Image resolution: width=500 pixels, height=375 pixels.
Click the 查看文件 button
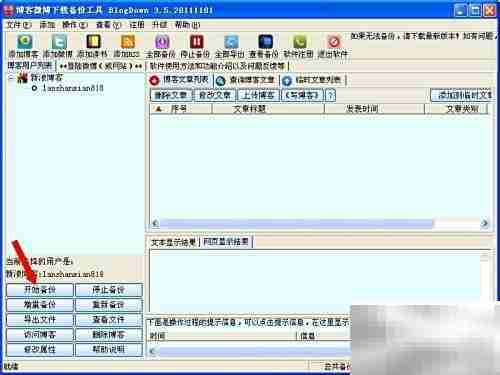(109, 320)
